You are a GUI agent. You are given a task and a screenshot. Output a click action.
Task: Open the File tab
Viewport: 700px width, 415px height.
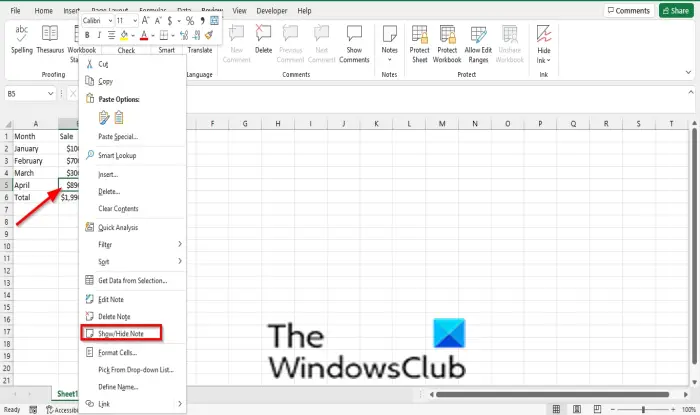tap(15, 11)
